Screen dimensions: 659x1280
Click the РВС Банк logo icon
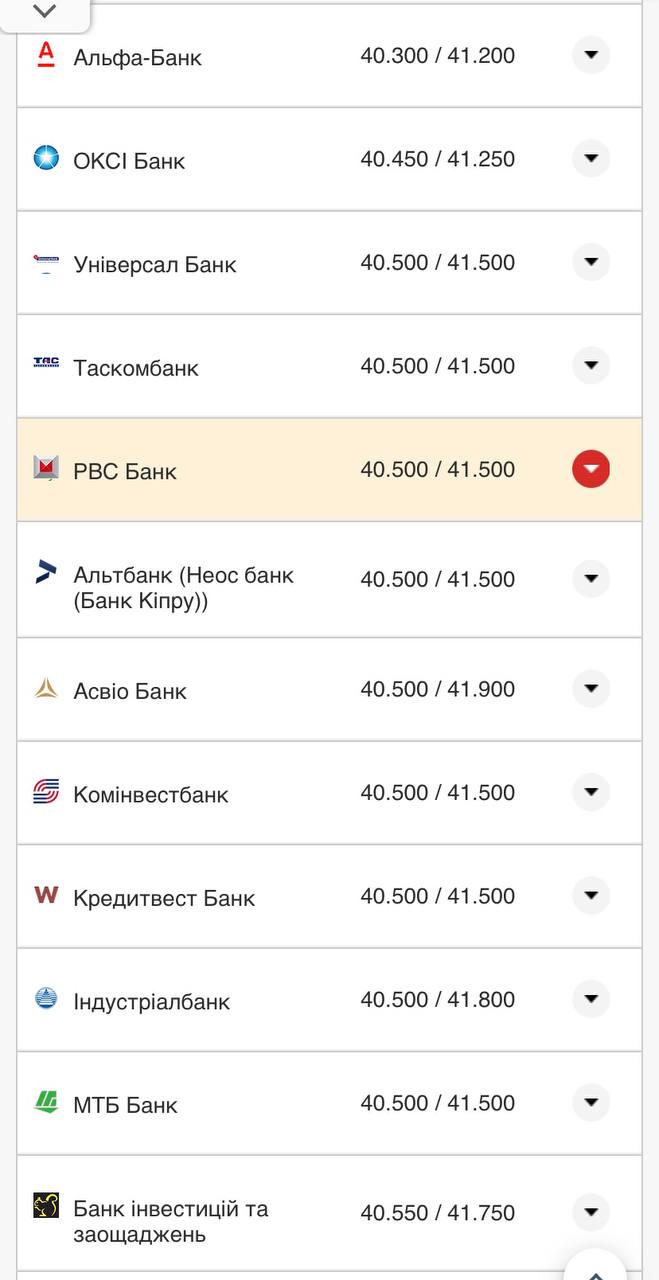(44, 467)
